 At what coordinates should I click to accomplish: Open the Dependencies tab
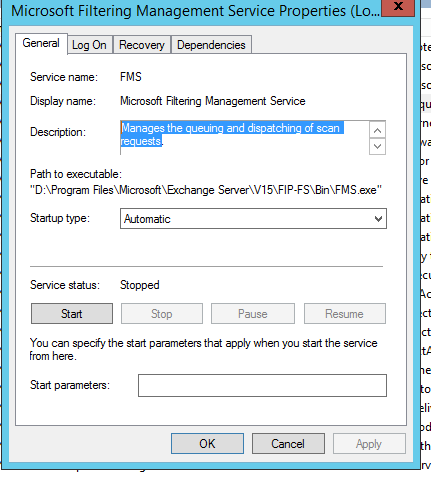click(x=211, y=45)
